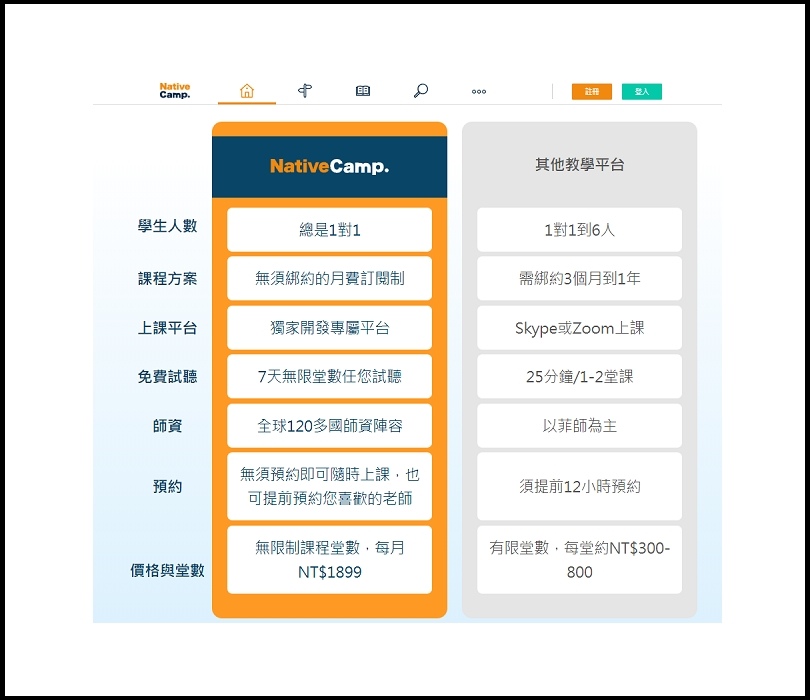Select the 無須預約即可隨時上課 cell

pos(330,486)
